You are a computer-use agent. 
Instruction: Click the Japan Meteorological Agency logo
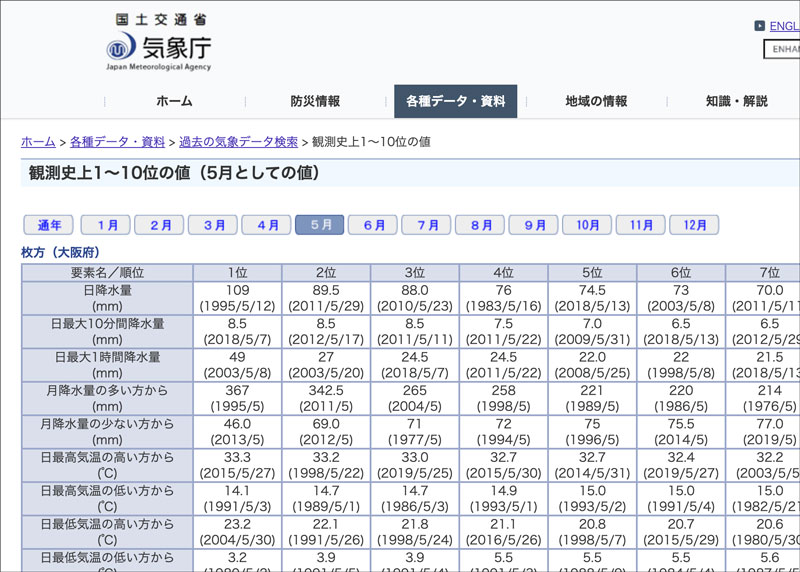click(159, 43)
